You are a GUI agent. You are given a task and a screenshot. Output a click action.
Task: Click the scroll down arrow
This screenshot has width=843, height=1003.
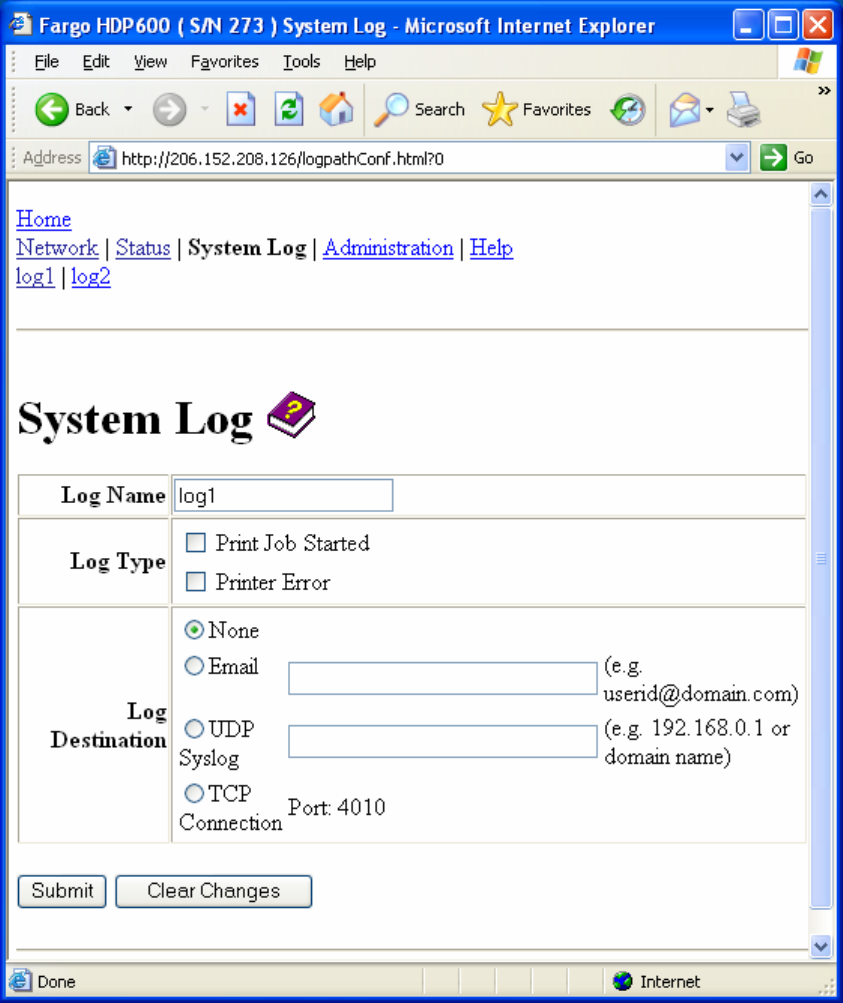point(821,945)
